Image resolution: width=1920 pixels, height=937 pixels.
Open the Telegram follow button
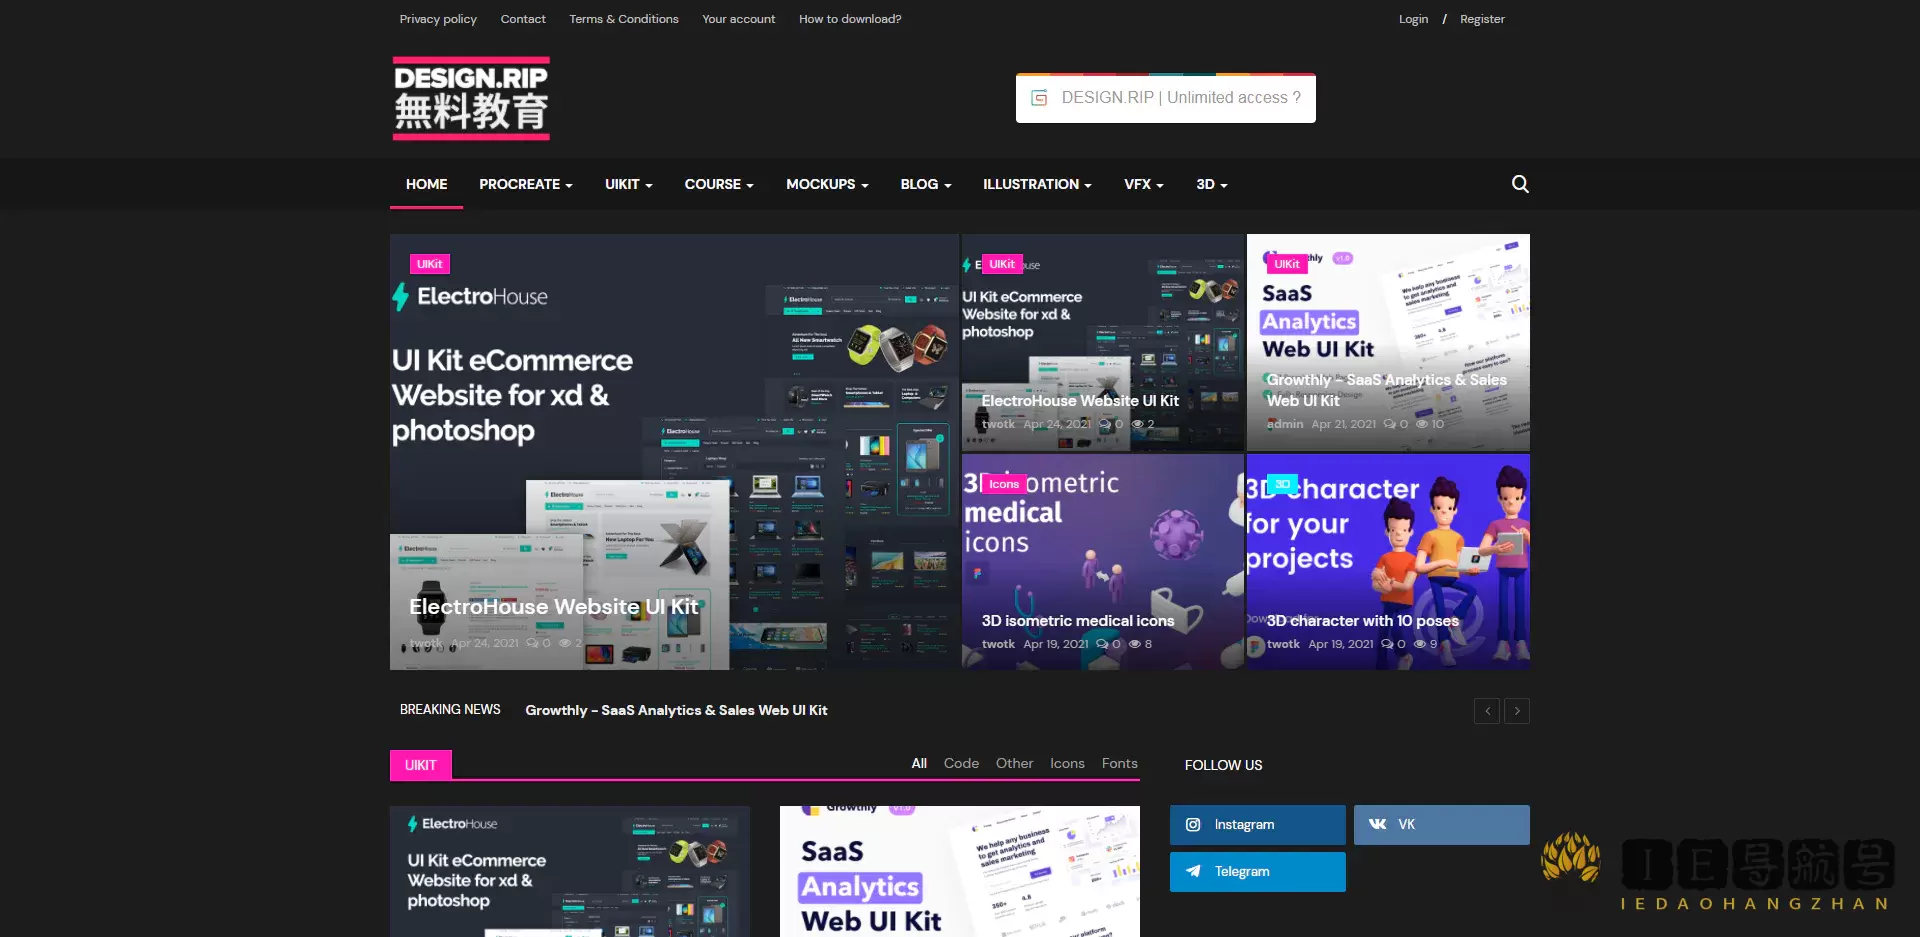click(1257, 872)
